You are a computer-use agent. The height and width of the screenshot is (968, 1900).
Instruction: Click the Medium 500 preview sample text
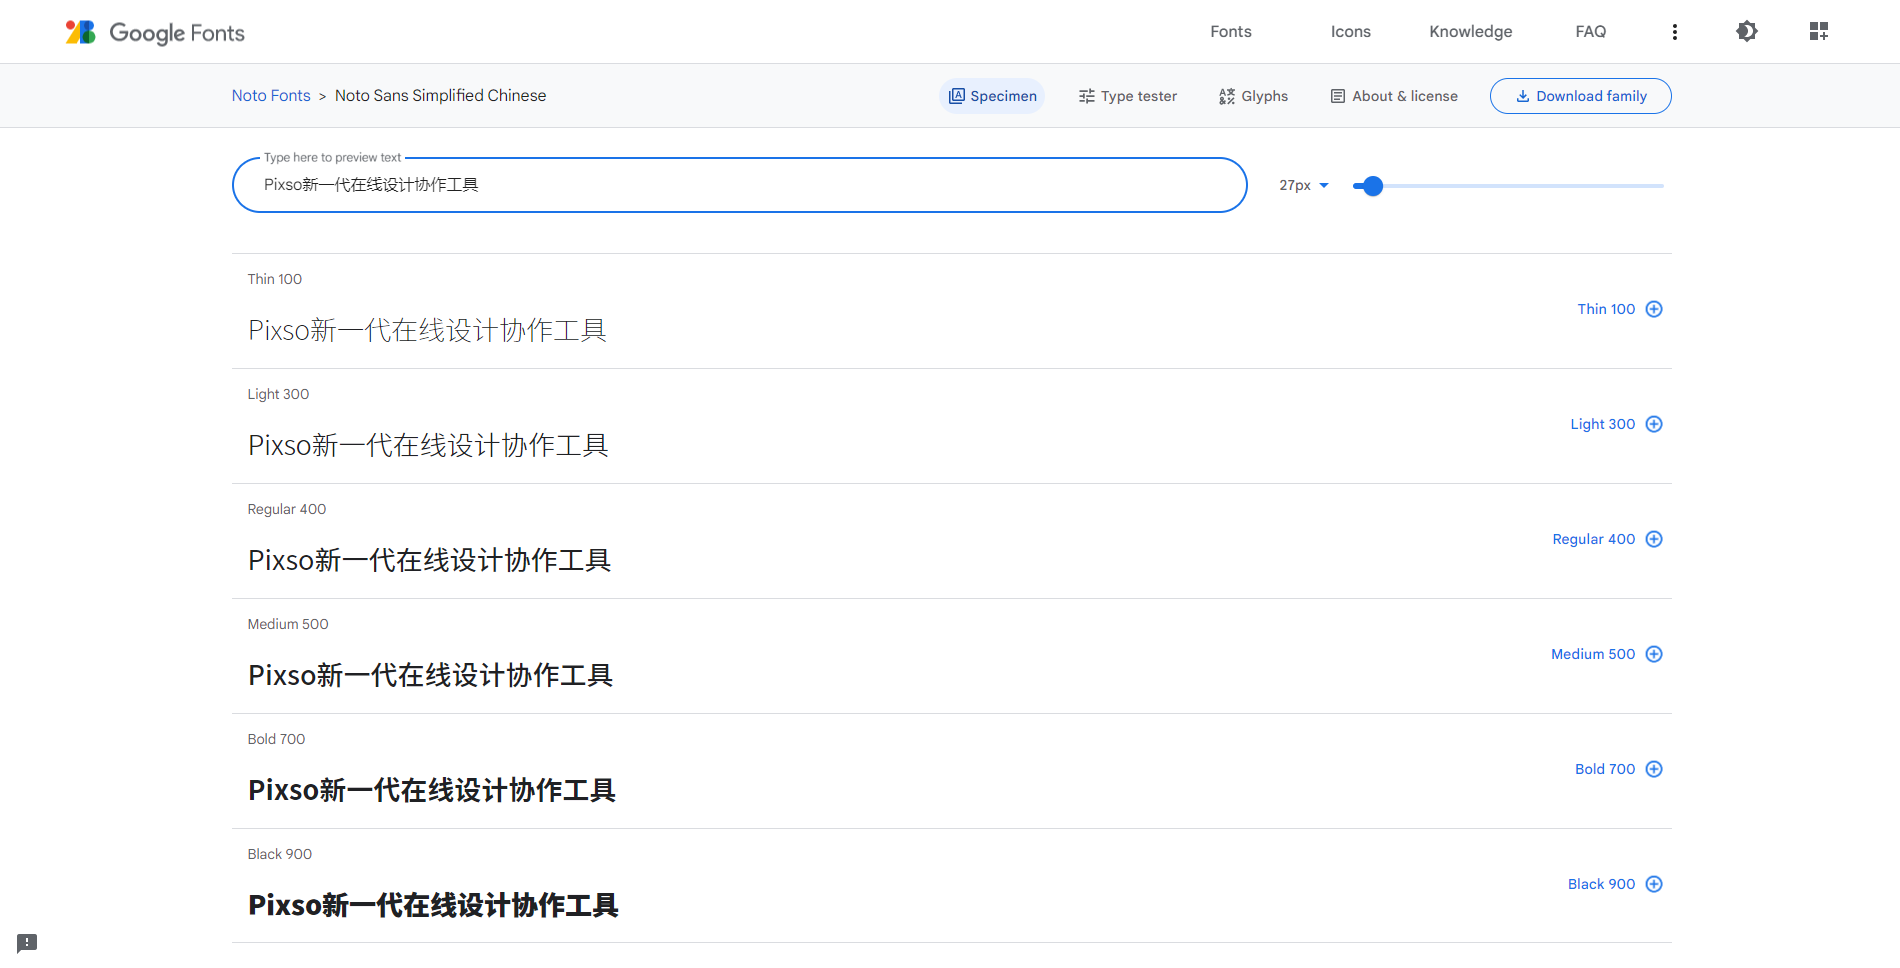point(431,675)
